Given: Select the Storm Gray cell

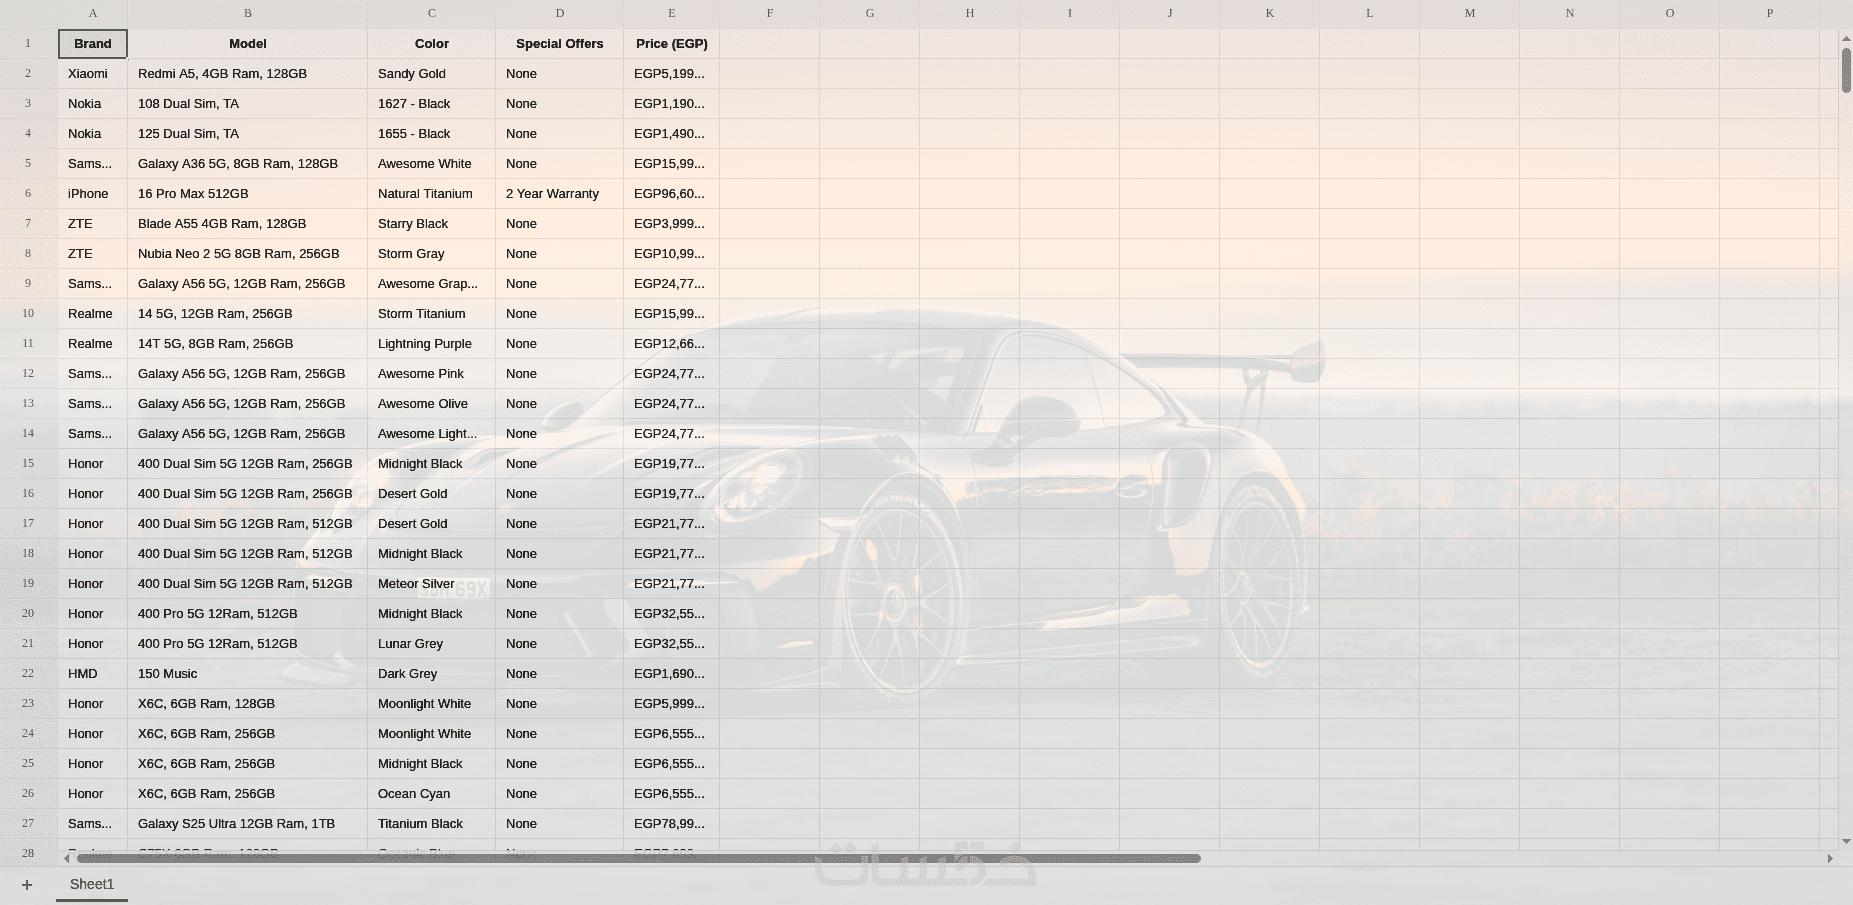Looking at the screenshot, I should pos(432,254).
